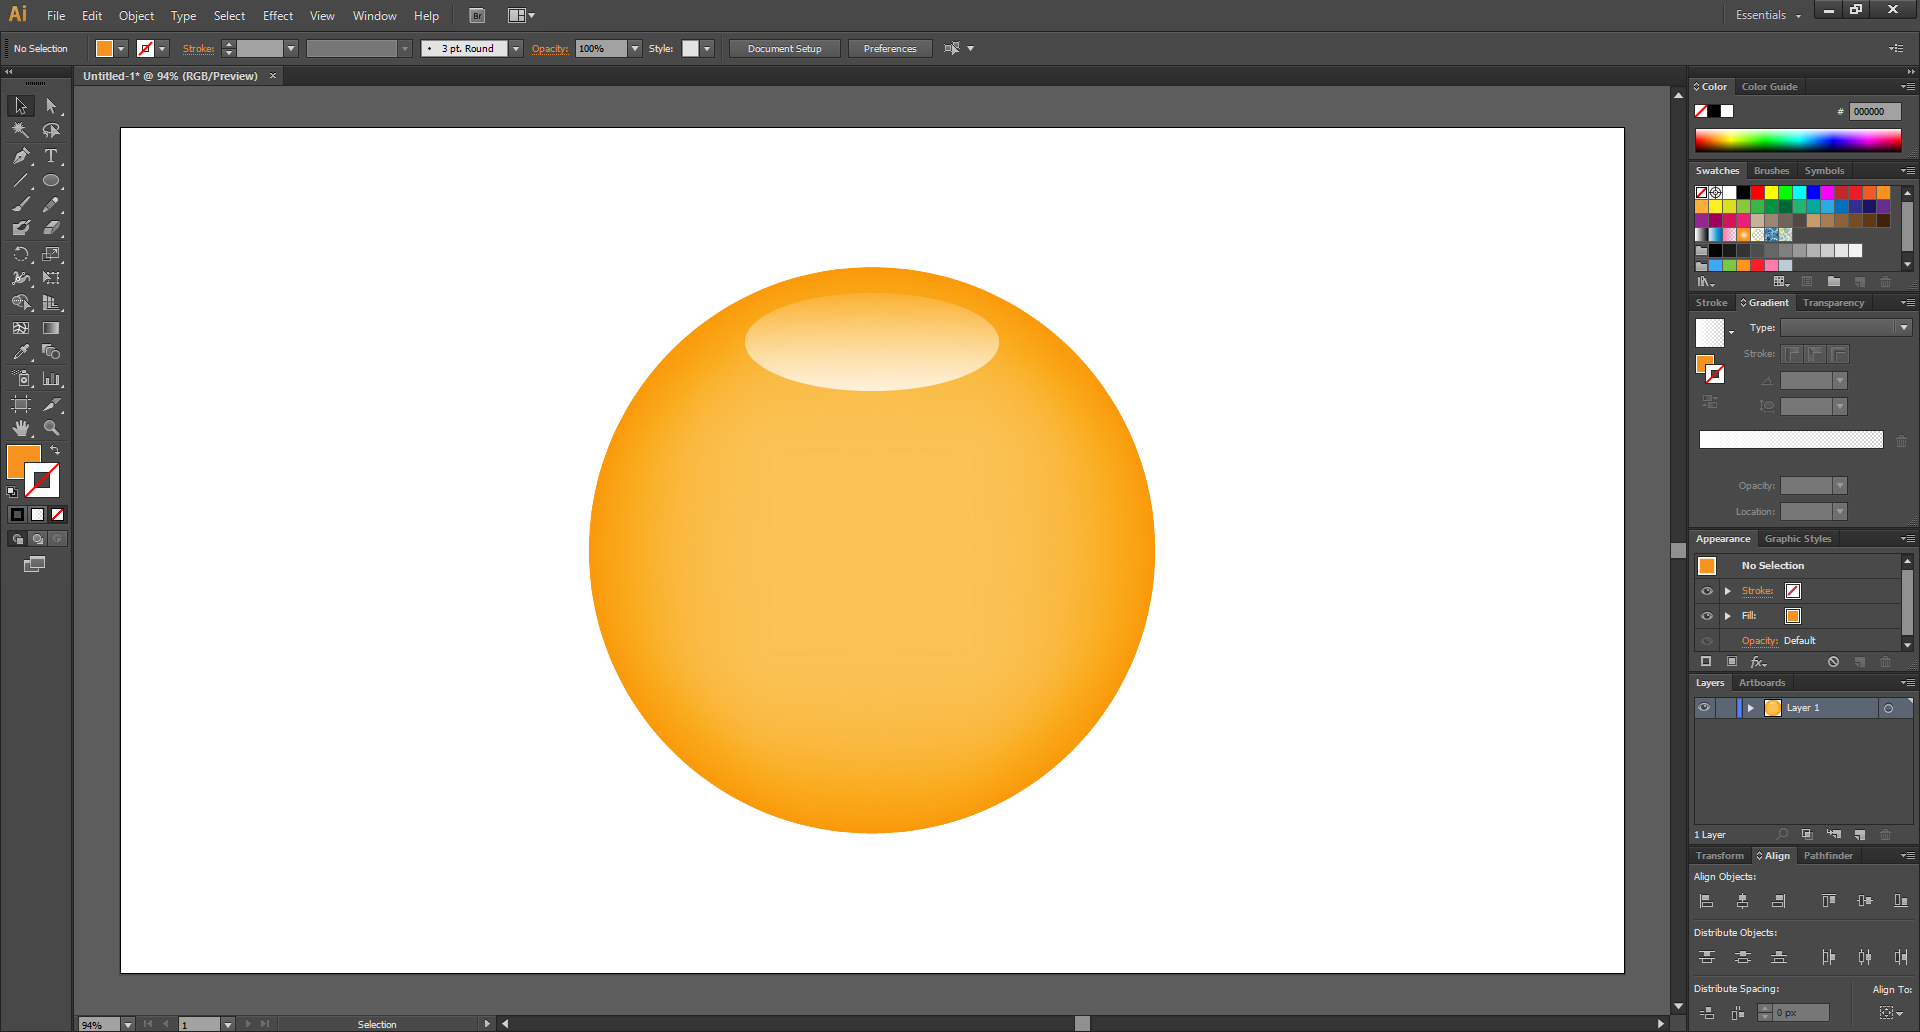Select the Eyedropper tool
Image resolution: width=1920 pixels, height=1032 pixels.
pos(21,352)
